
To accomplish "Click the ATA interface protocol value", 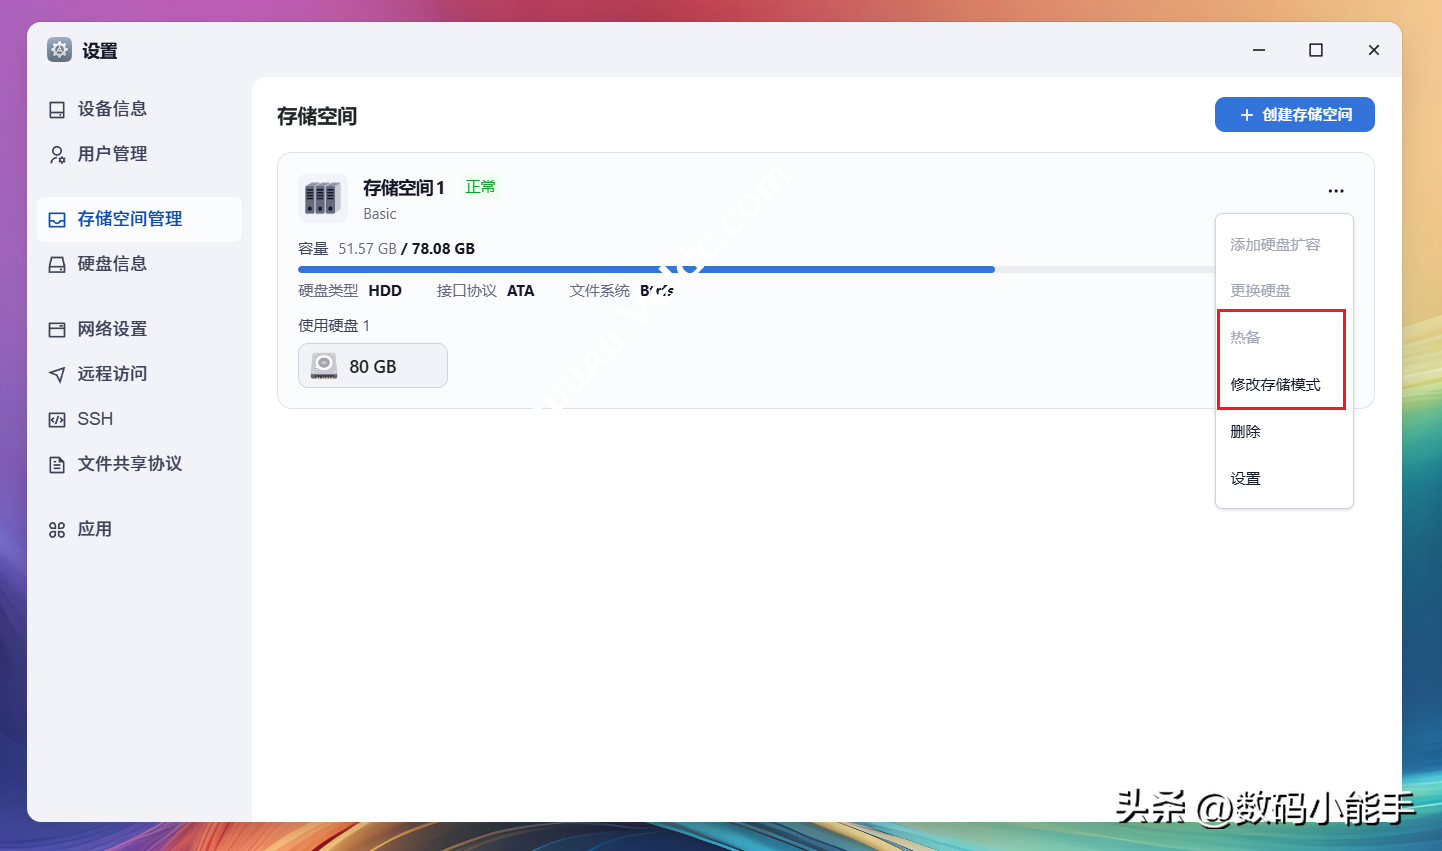I will pyautogui.click(x=521, y=291).
